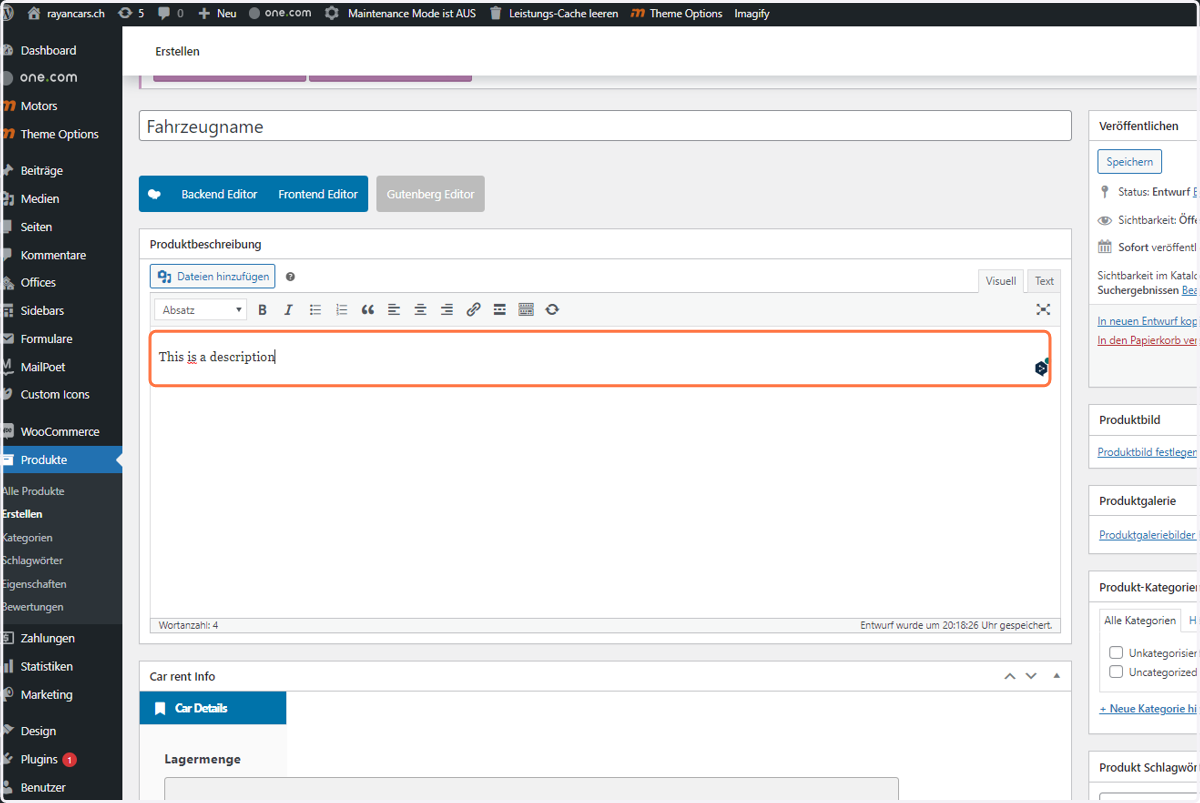Open the Car Details tab
This screenshot has height=803, width=1200.
(x=212, y=708)
